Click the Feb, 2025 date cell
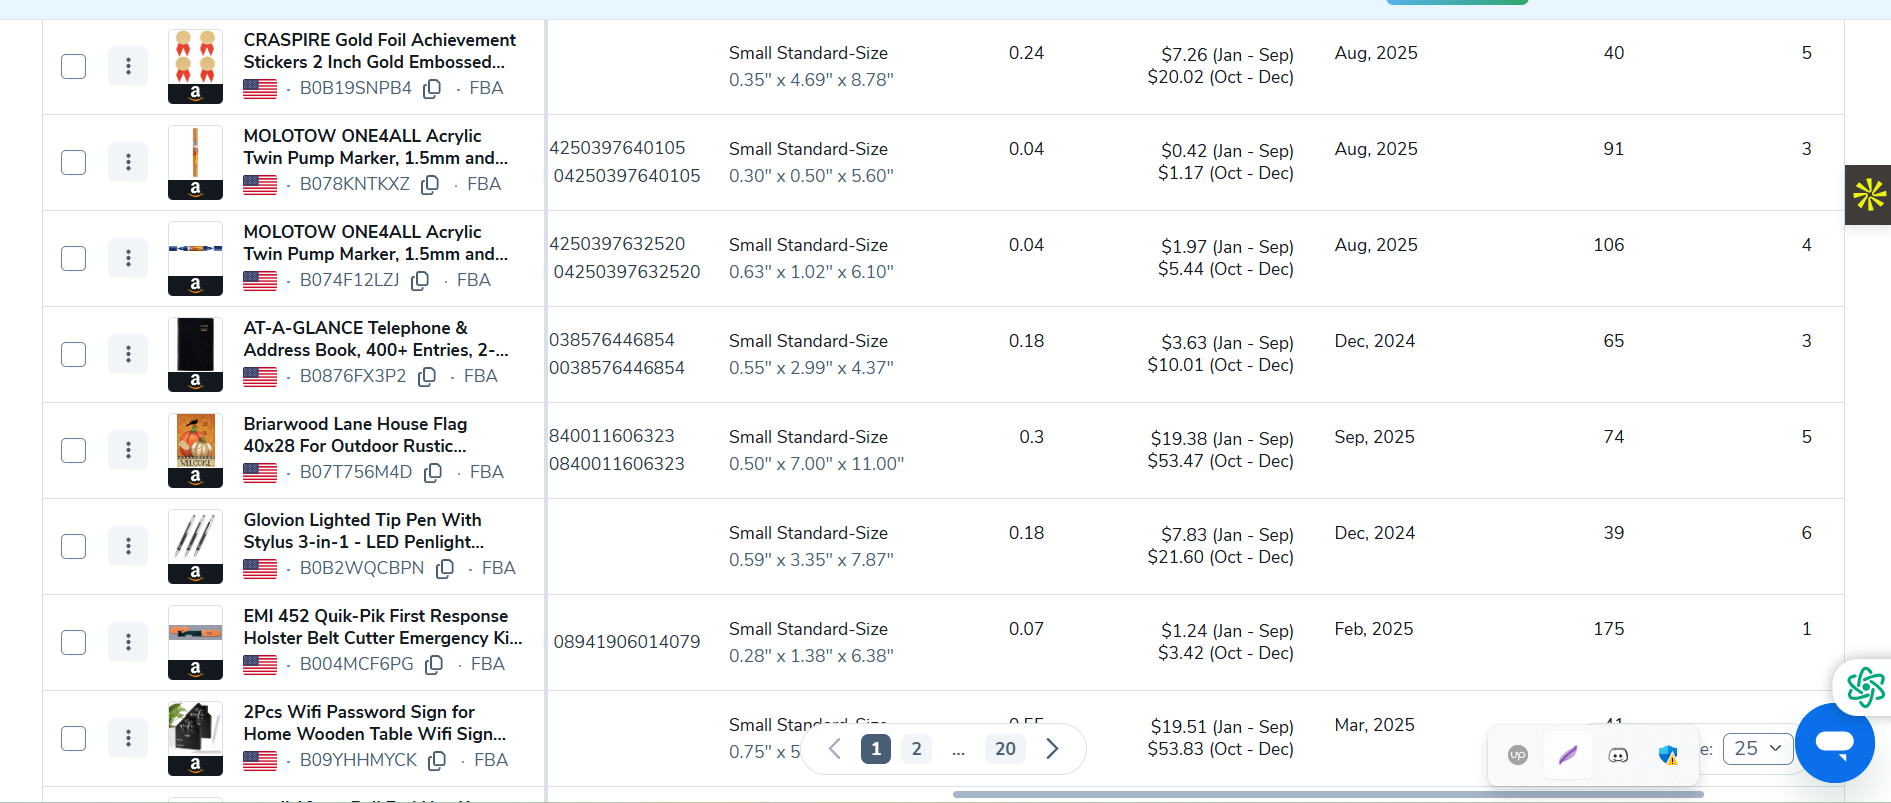Screen dimensions: 1891x803 (x=1374, y=629)
